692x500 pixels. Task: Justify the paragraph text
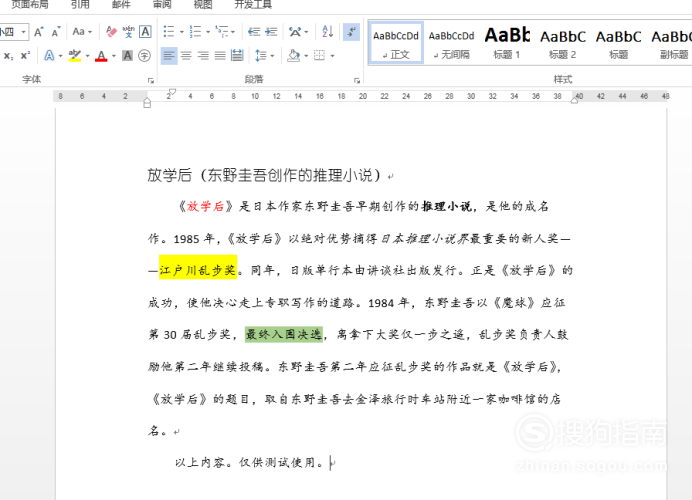coord(220,56)
